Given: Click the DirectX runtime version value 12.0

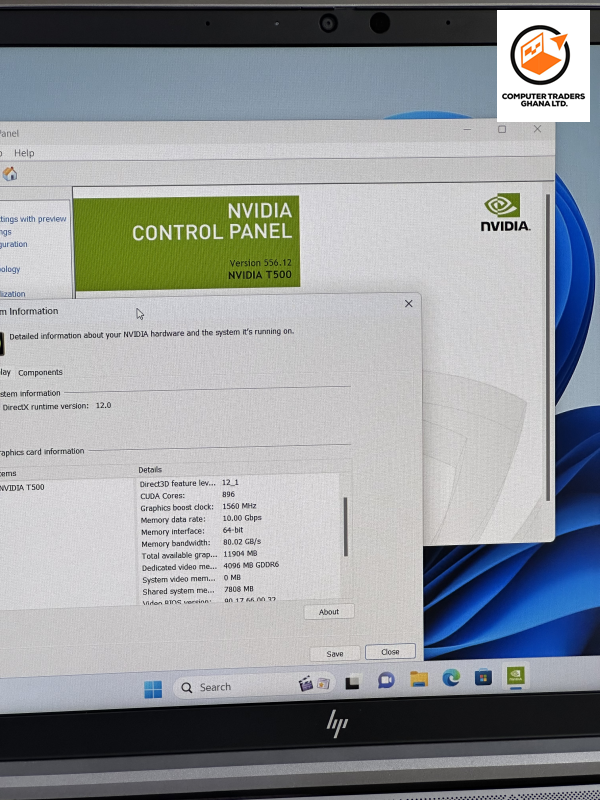Looking at the screenshot, I should tap(104, 405).
